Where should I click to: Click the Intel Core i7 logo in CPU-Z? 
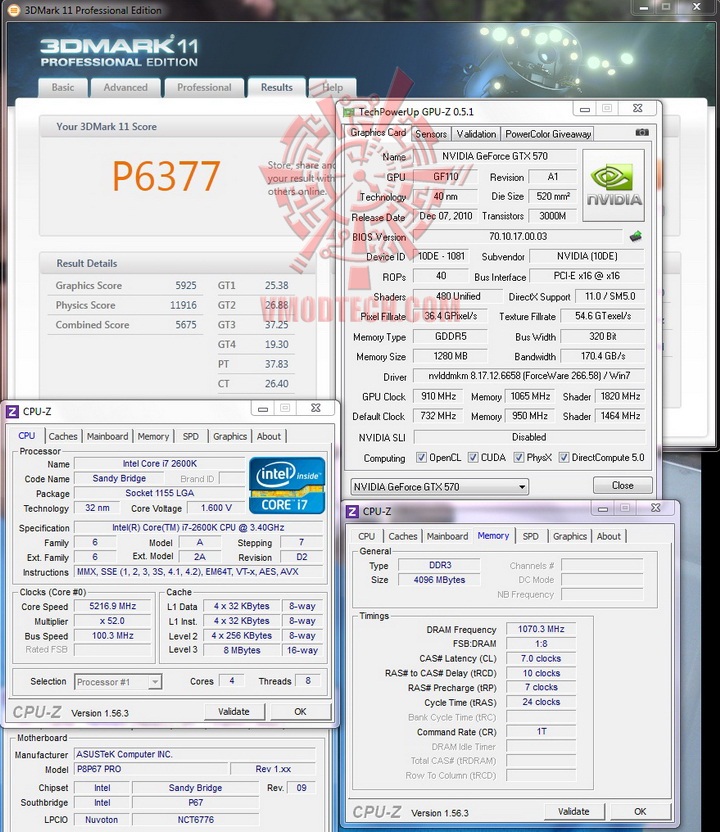(x=287, y=486)
